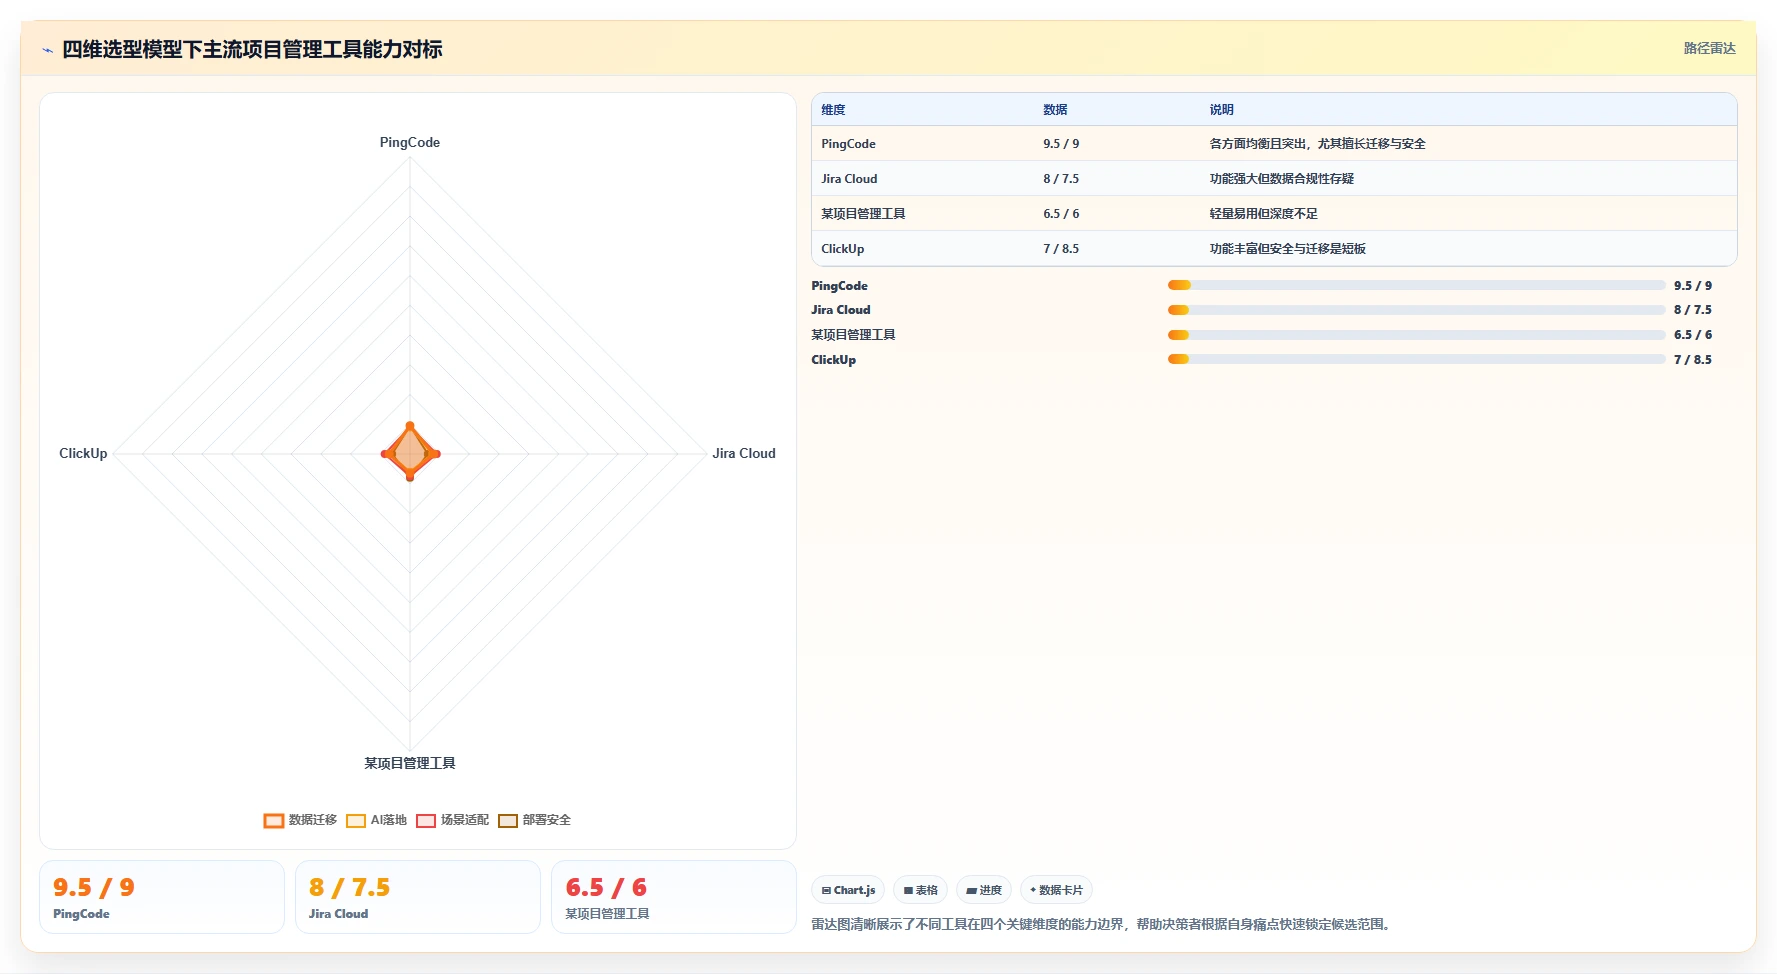Select the 说明 column header
The width and height of the screenshot is (1777, 974).
[1221, 110]
